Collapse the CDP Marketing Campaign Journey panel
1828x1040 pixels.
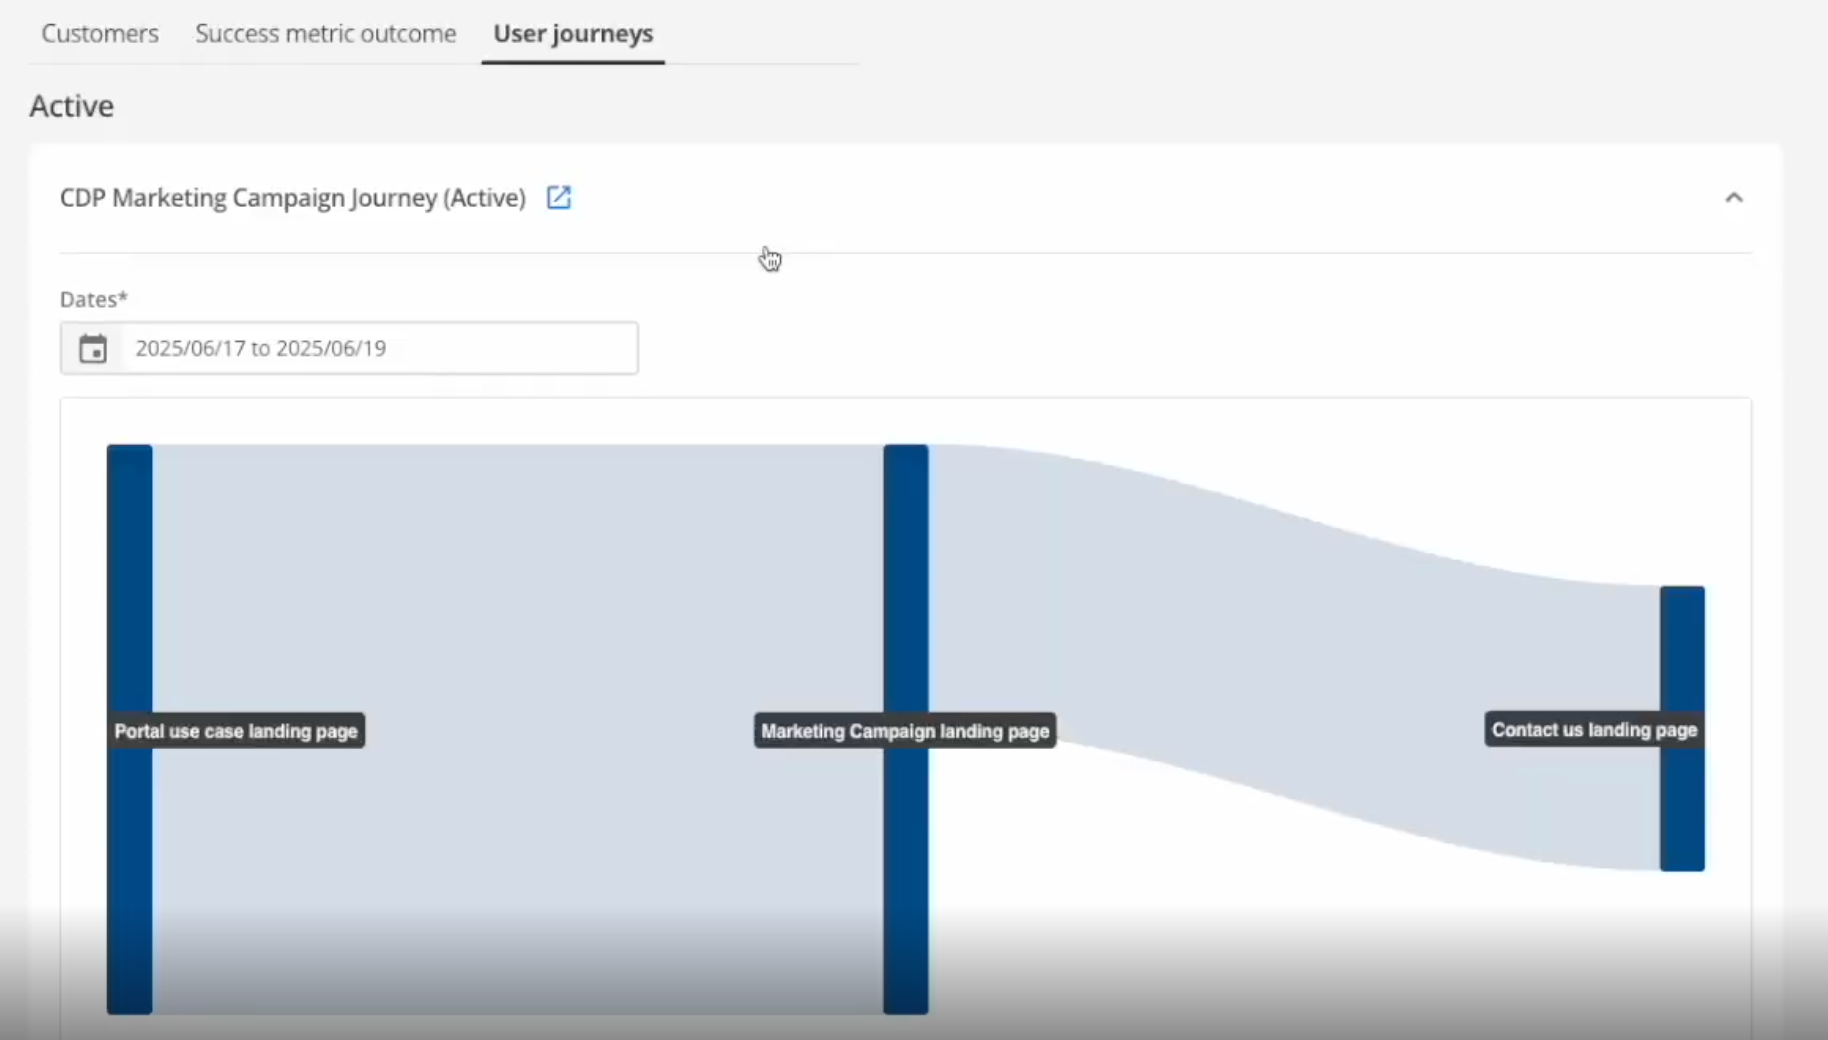(1735, 197)
